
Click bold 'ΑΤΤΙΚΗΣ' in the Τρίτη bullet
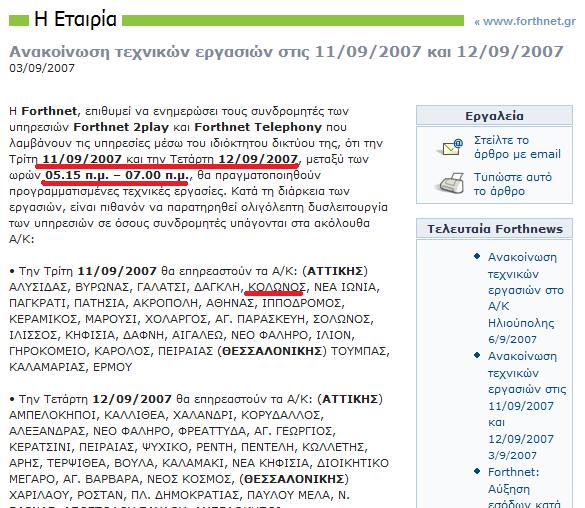tap(335, 271)
